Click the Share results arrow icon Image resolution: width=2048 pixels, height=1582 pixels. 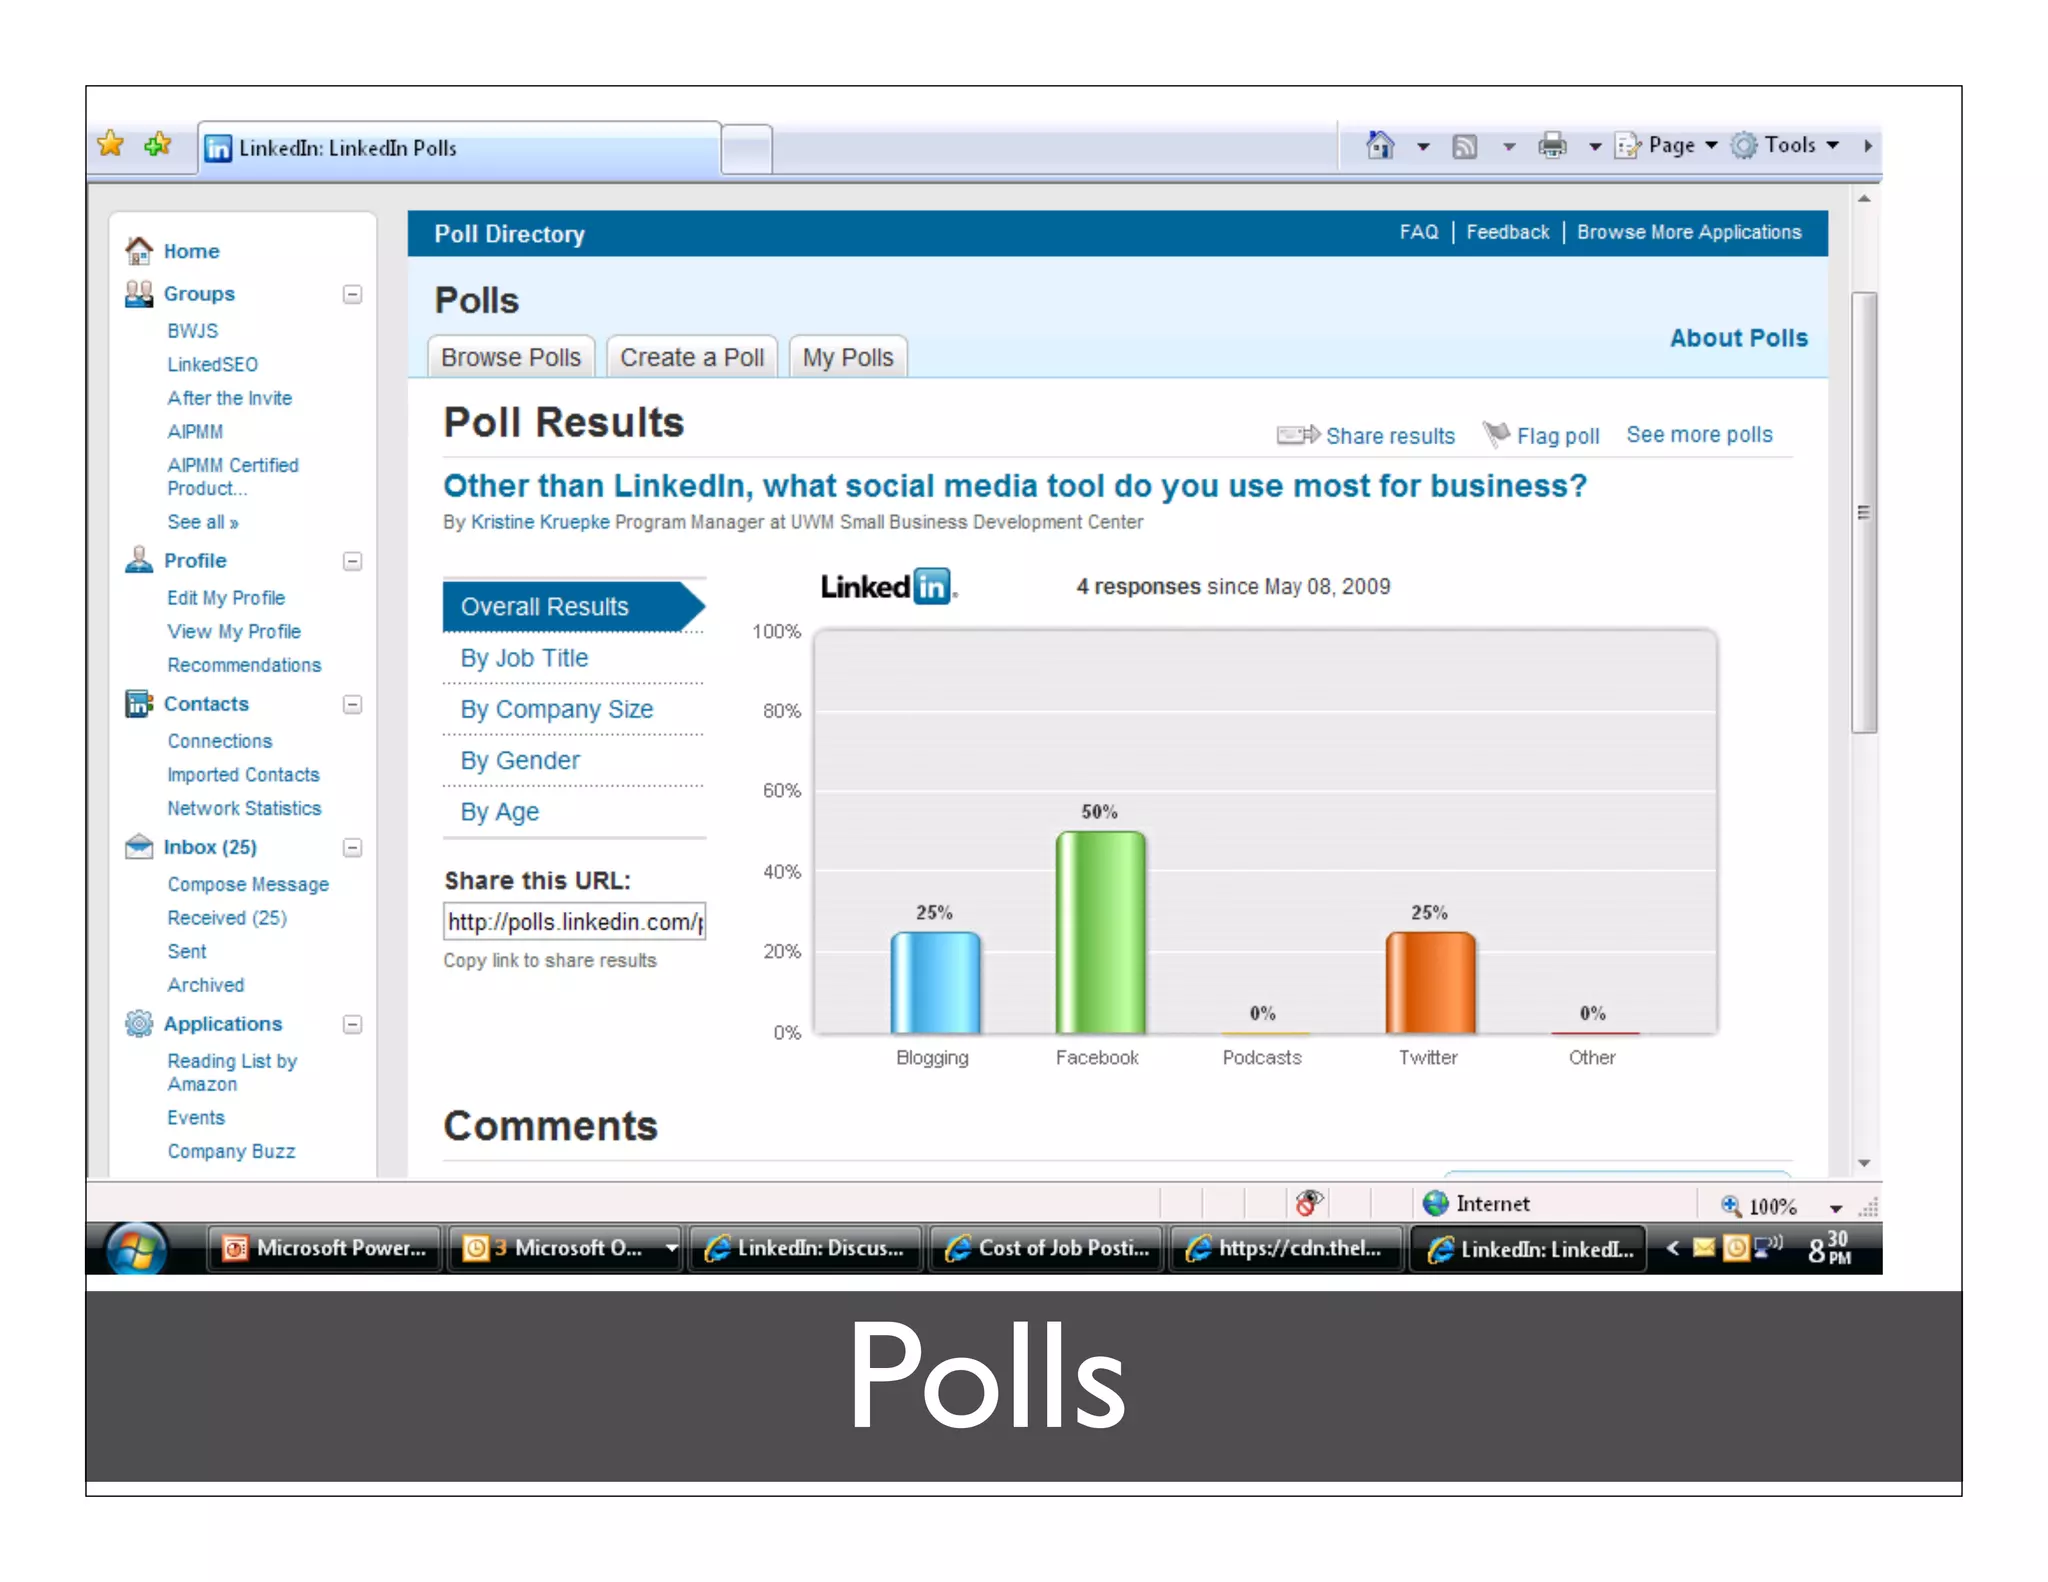[x=1298, y=435]
